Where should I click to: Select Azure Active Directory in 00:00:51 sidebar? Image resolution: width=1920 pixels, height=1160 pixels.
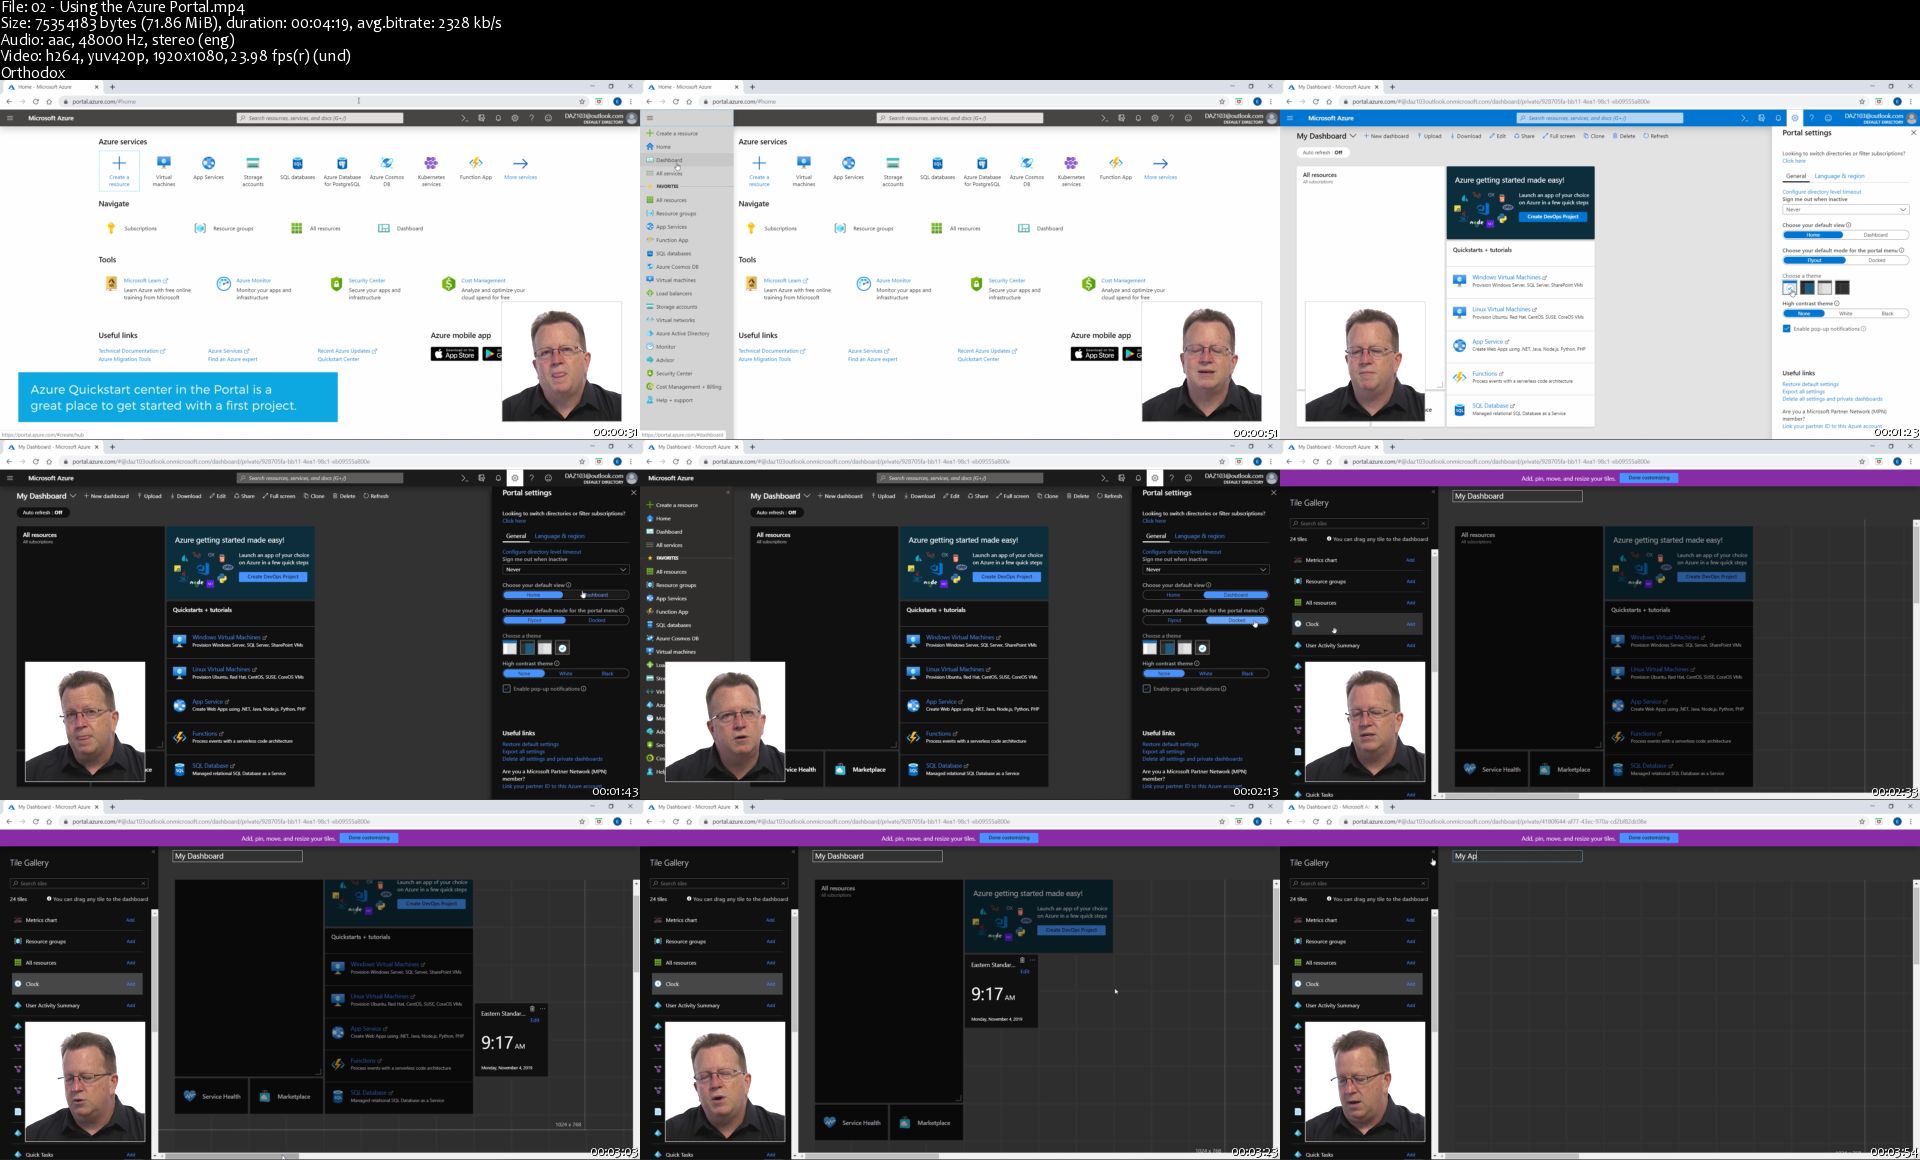688,333
